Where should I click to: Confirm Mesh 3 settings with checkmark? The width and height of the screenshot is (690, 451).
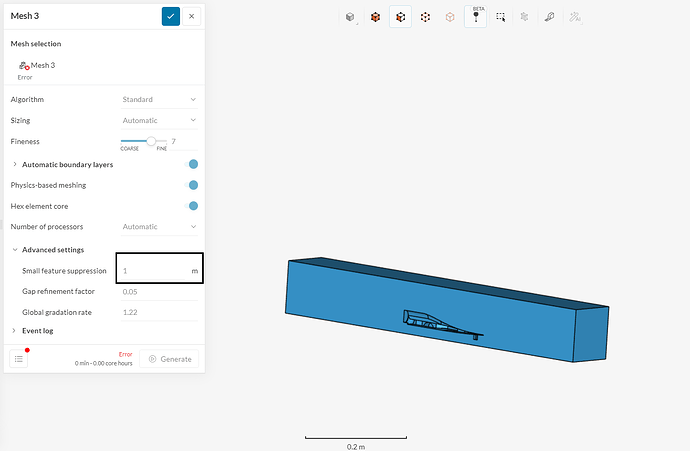click(171, 16)
